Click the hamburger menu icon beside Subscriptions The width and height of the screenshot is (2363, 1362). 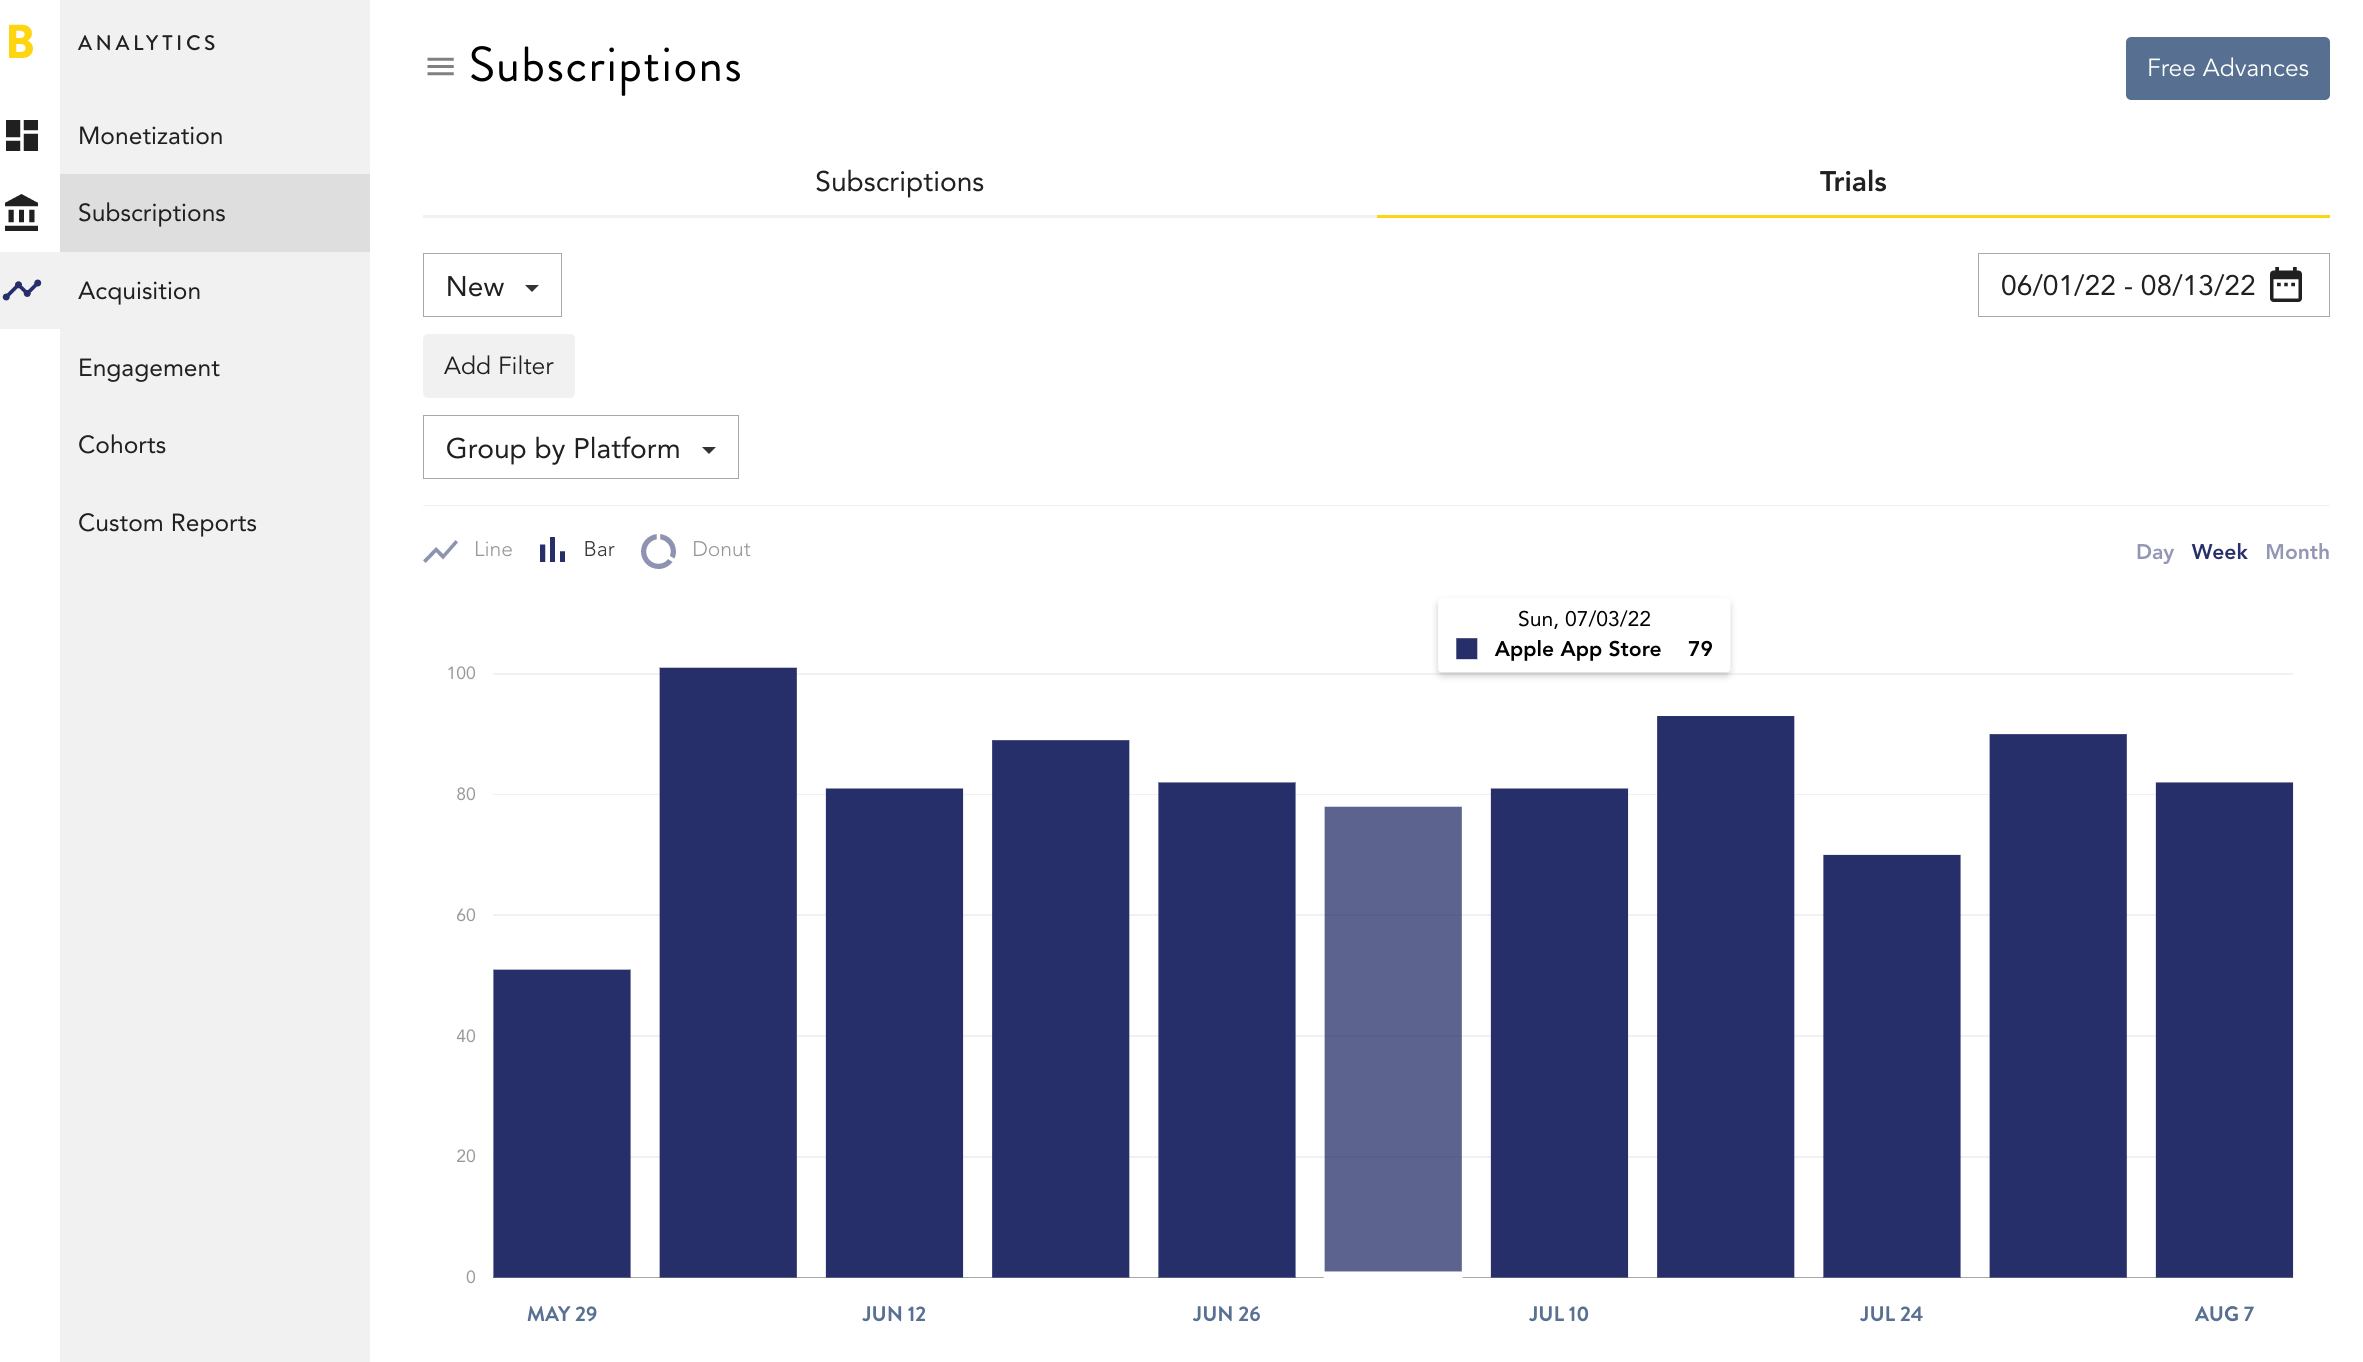[440, 67]
